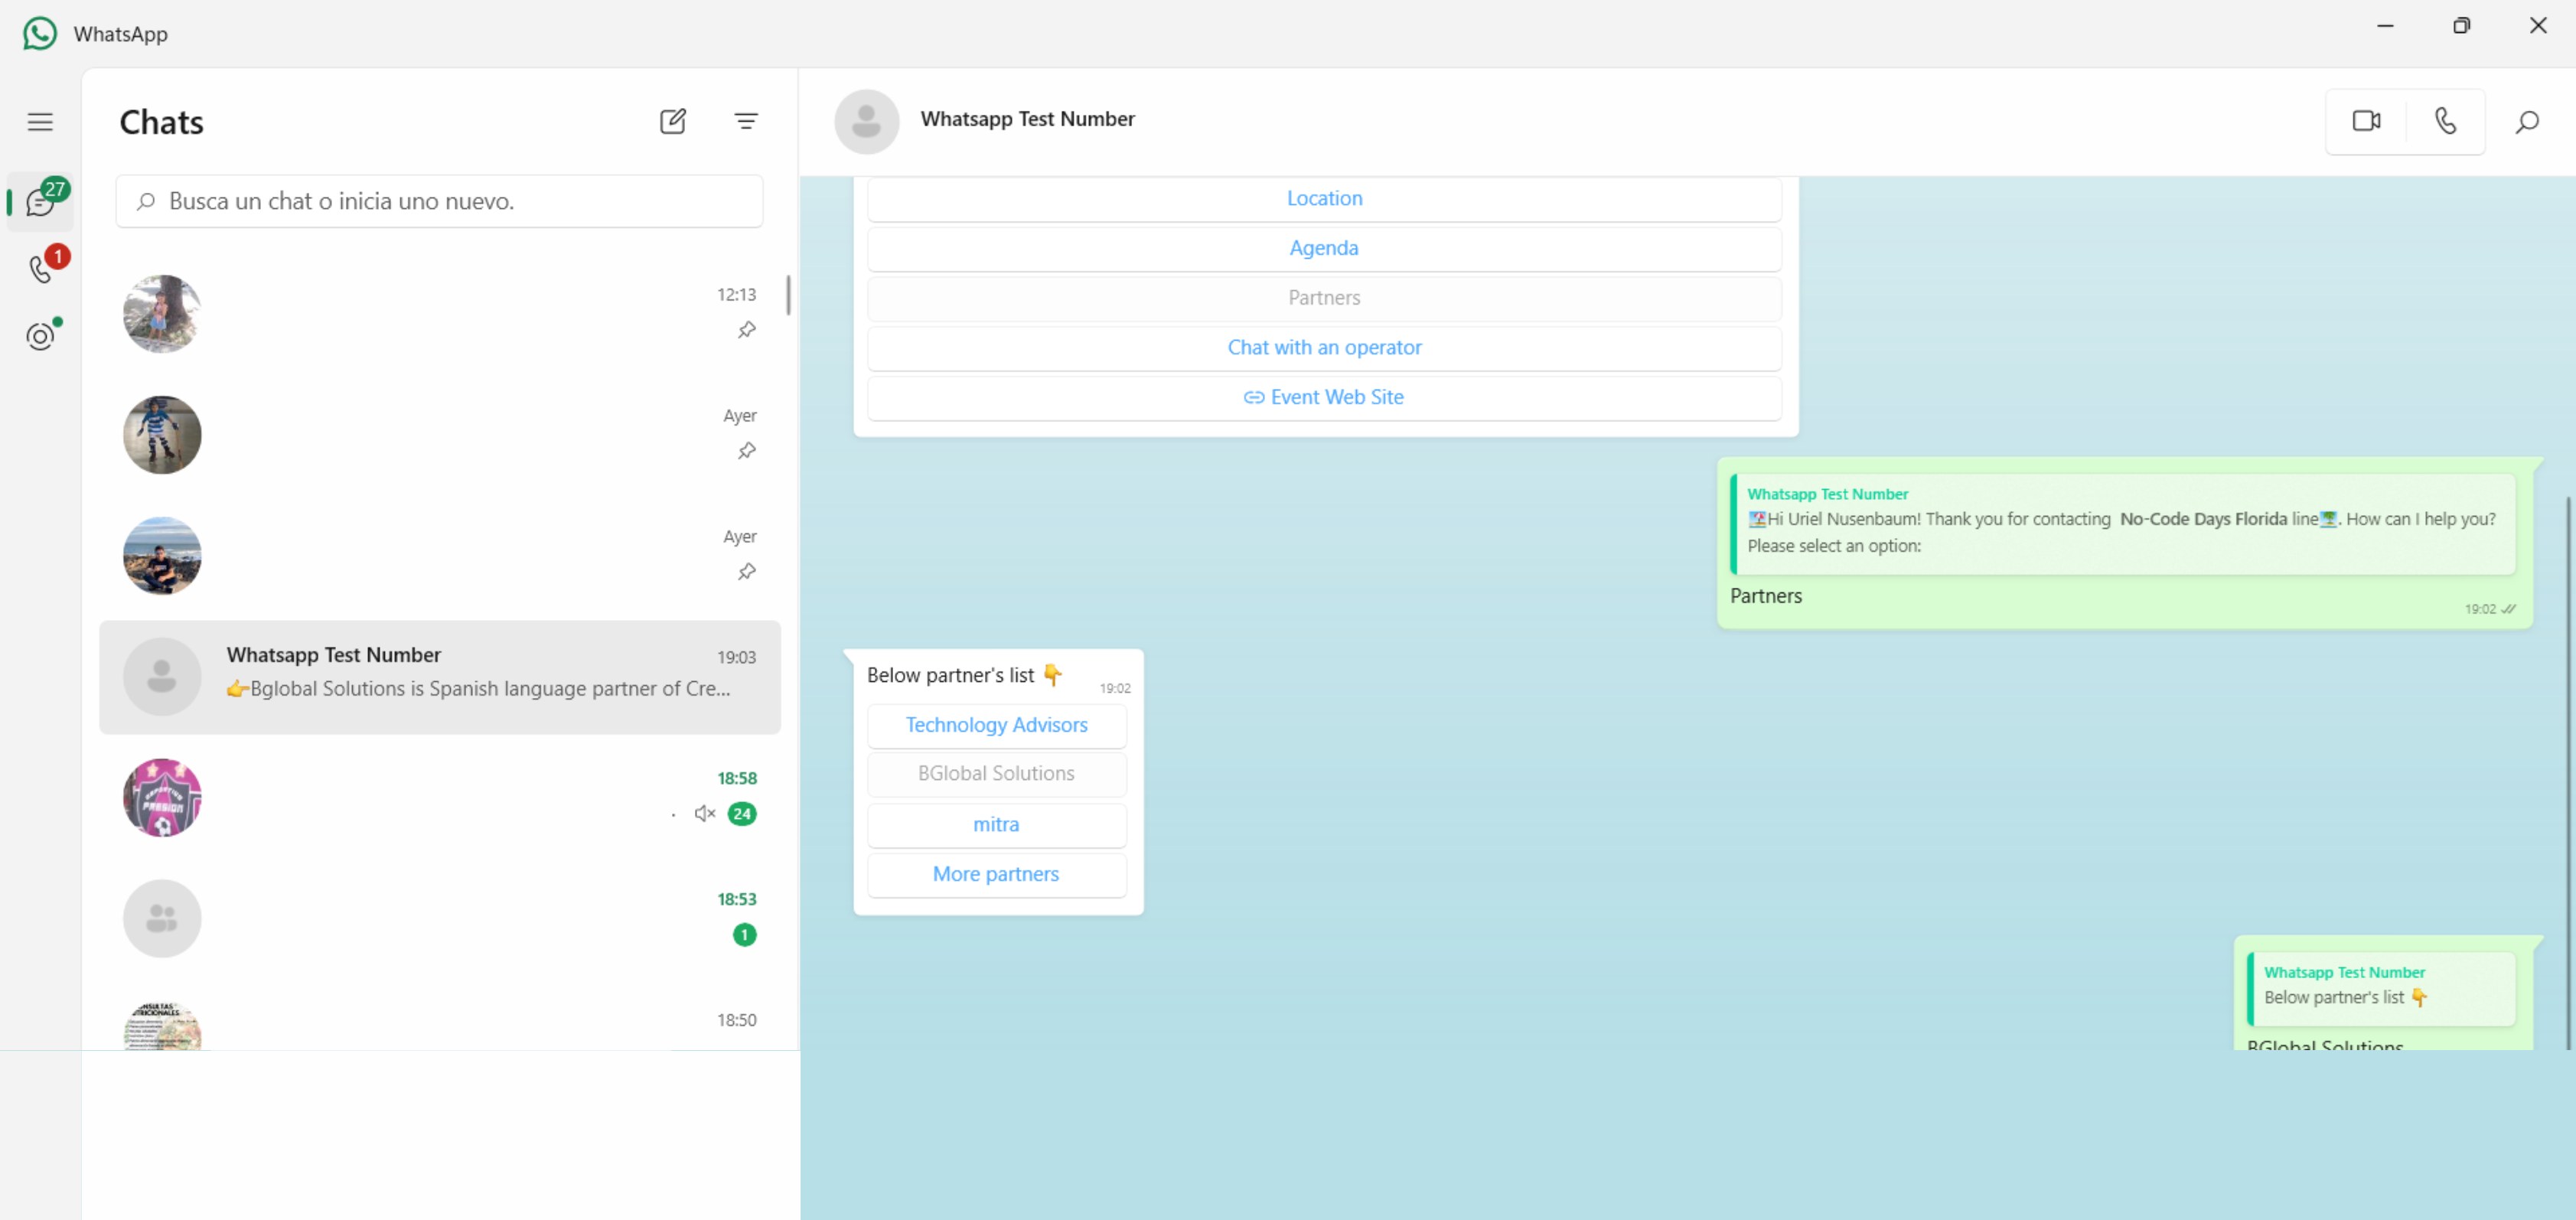The image size is (2576, 1220).
Task: Start a new chat with compose icon
Action: [673, 122]
